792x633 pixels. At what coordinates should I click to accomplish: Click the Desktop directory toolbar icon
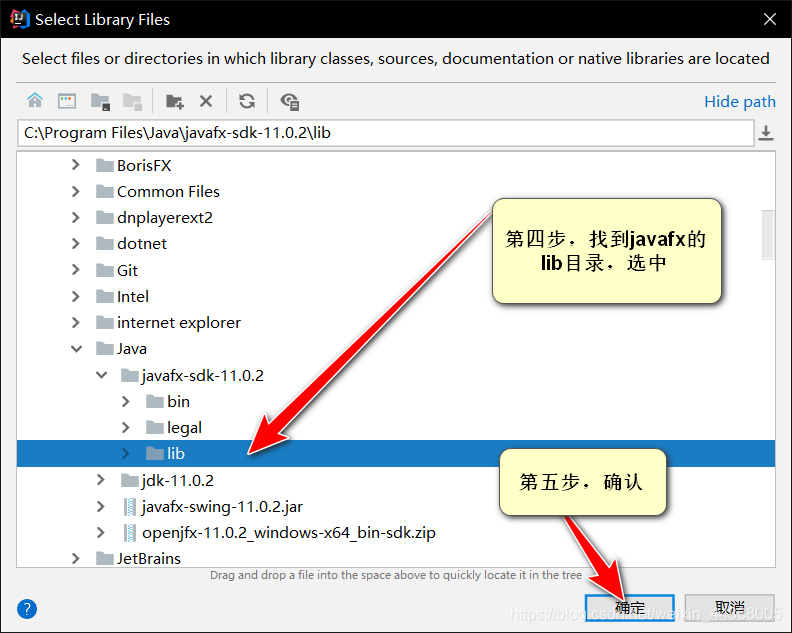67,101
